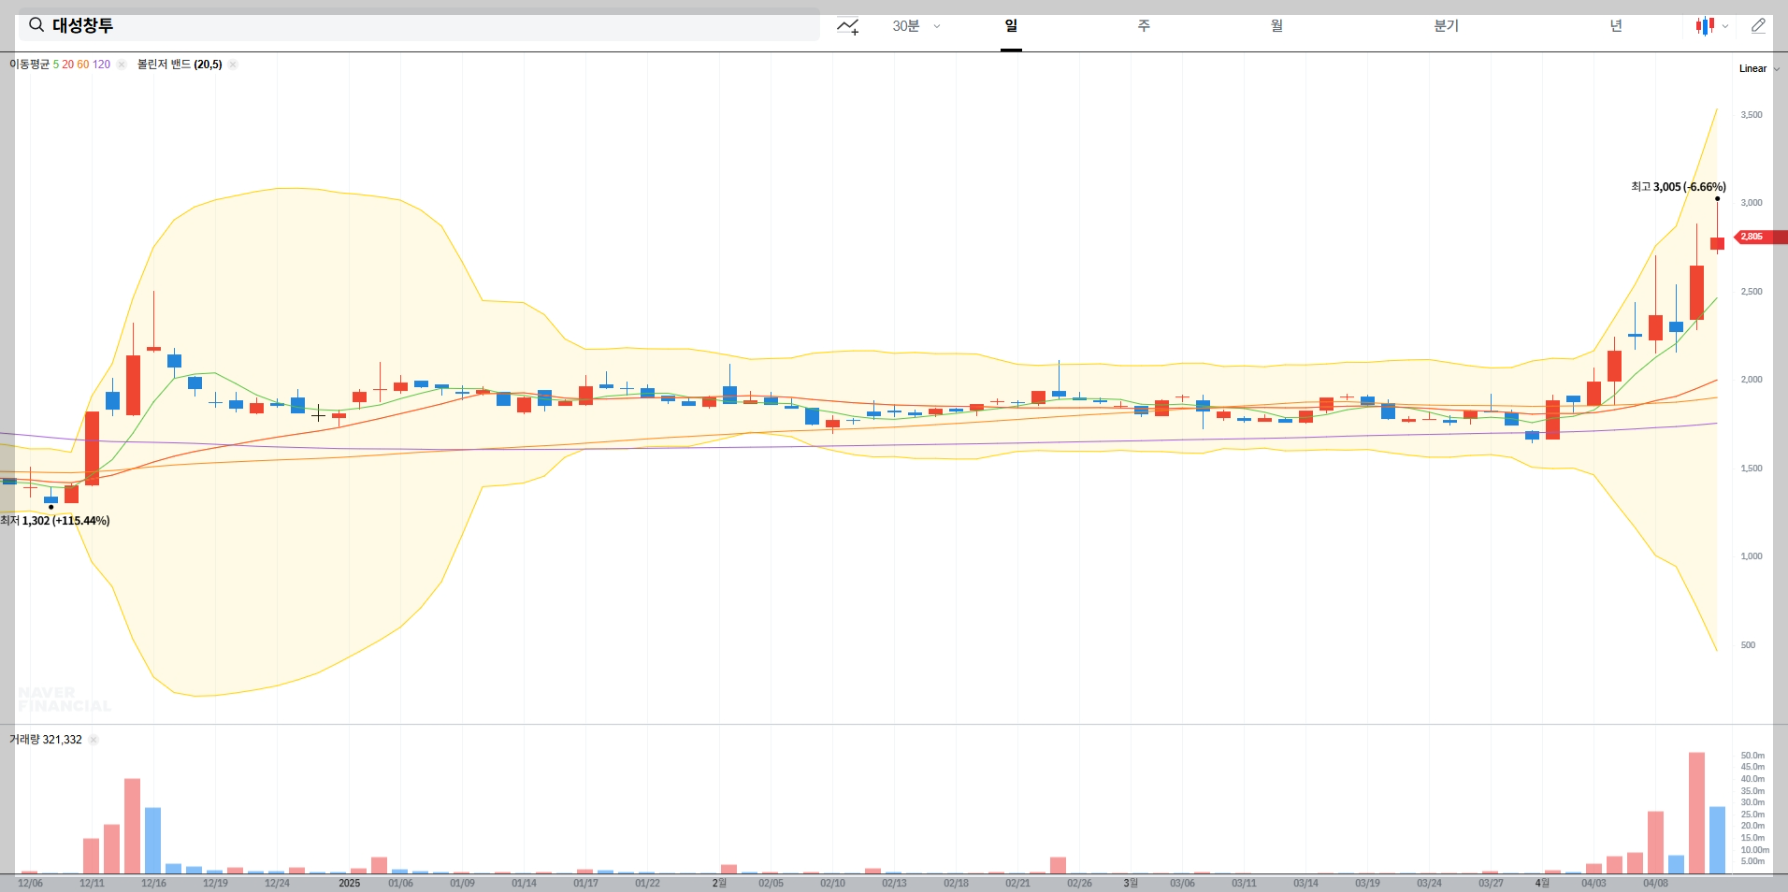
Task: Remove the 볼린저 밴드 indicator
Action: point(233,64)
